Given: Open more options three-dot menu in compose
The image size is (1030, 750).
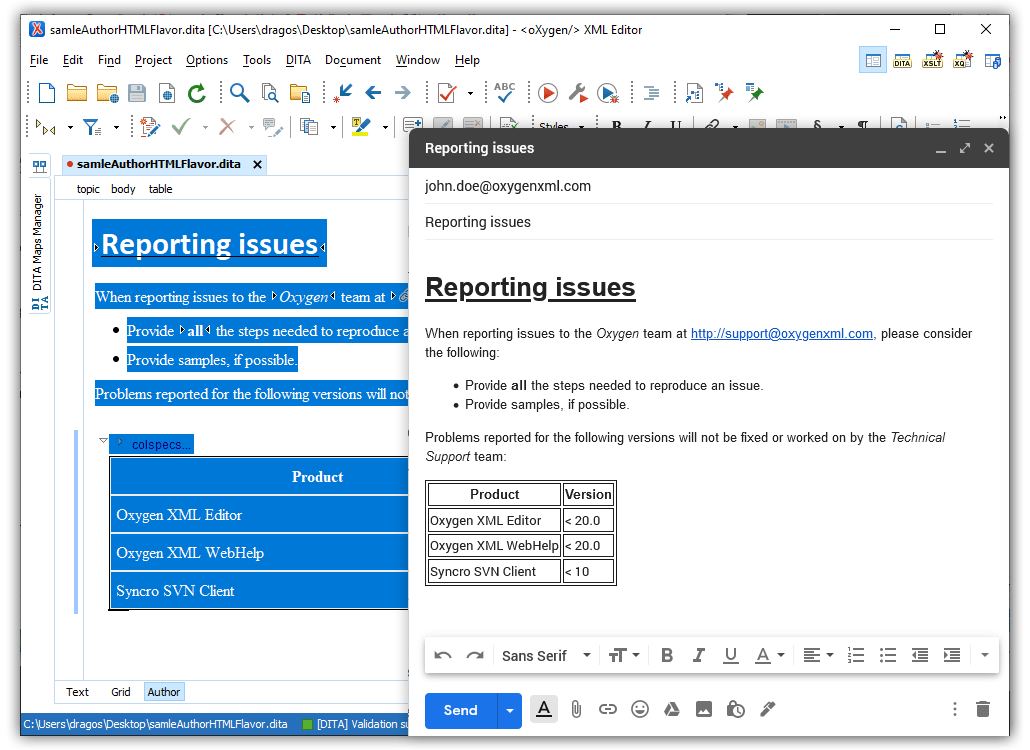Looking at the screenshot, I should (x=954, y=709).
